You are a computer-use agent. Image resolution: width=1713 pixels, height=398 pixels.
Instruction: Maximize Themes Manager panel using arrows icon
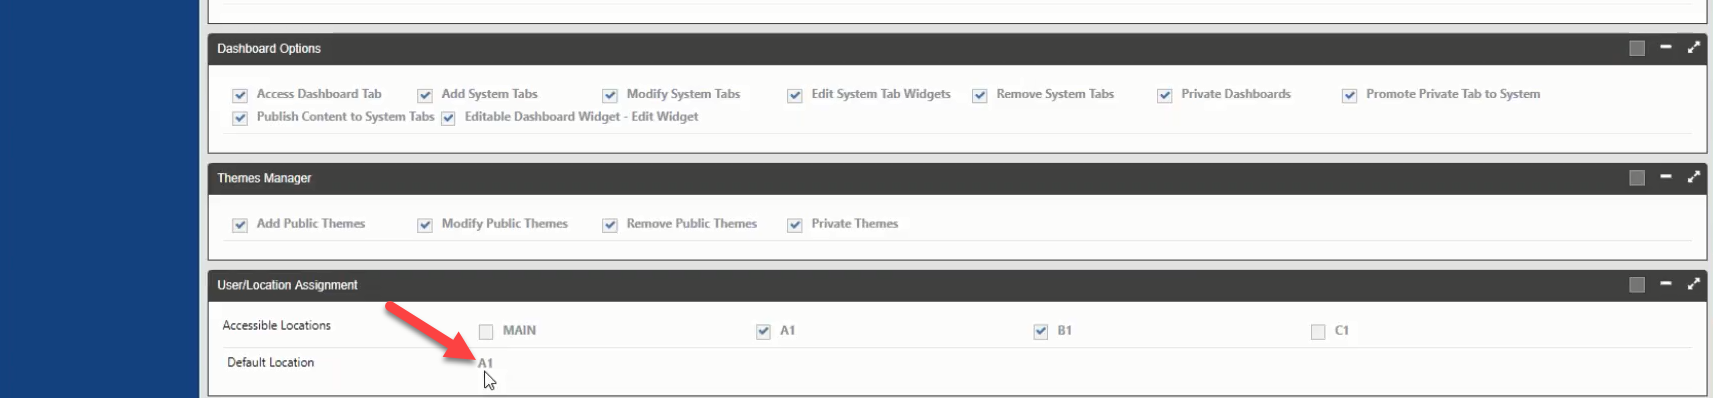tap(1694, 177)
